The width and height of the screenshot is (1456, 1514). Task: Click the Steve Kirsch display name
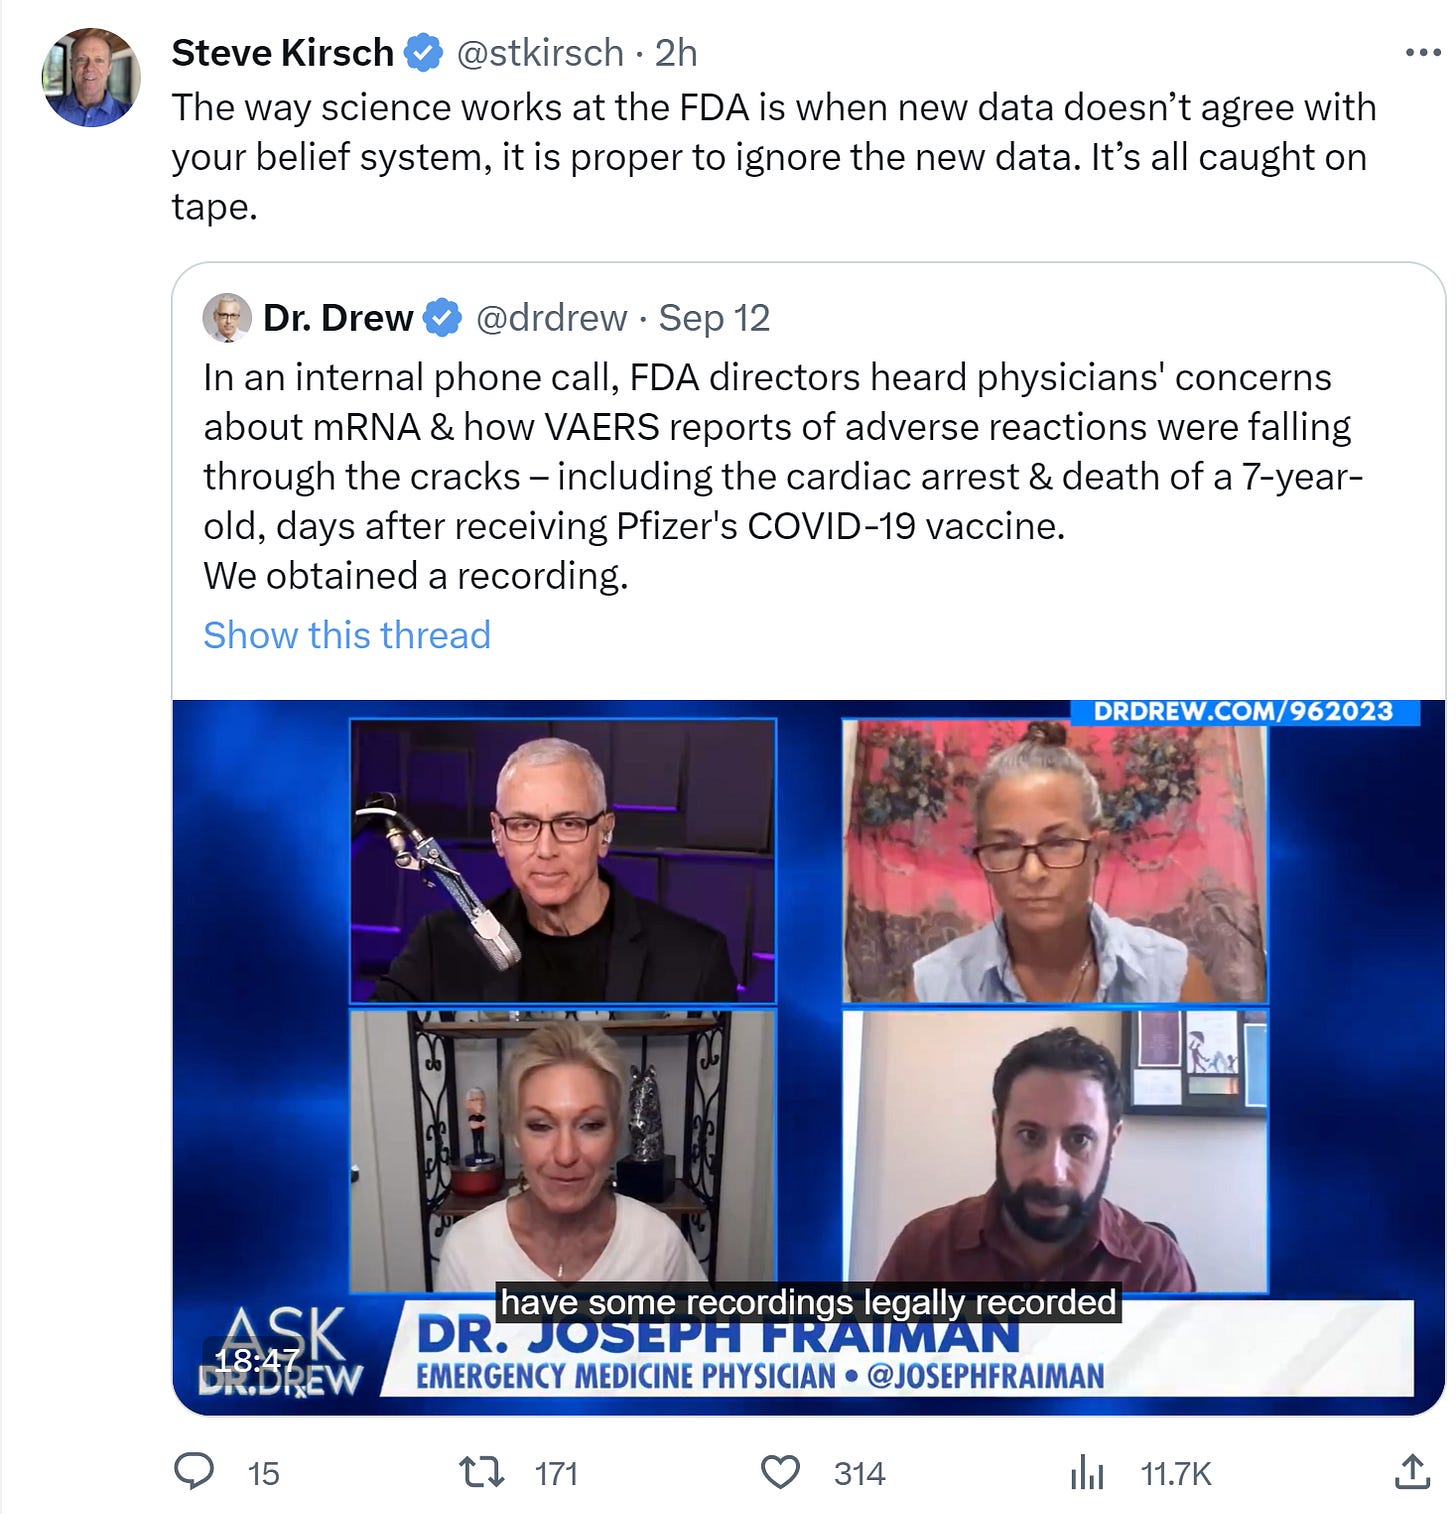coord(283,53)
